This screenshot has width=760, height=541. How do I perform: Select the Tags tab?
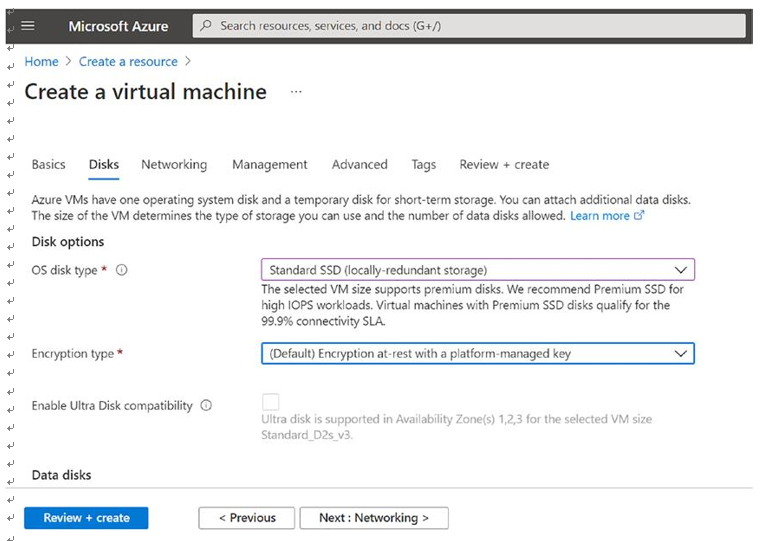coord(424,165)
